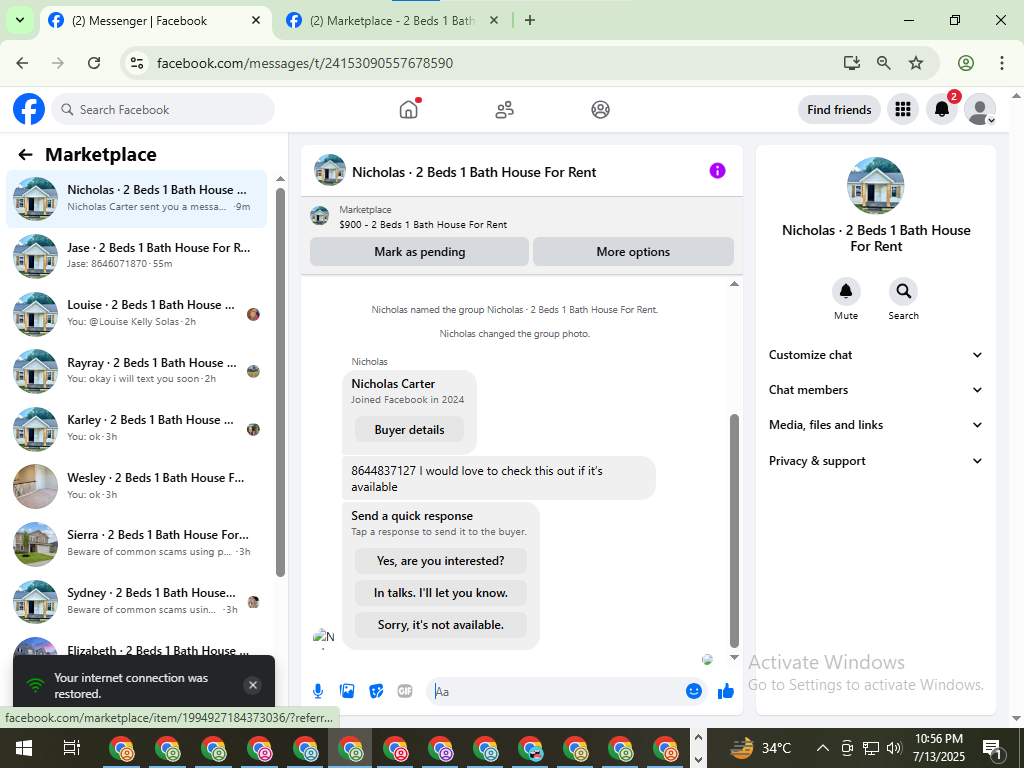The height and width of the screenshot is (768, 1024).
Task: Bookmark this page star icon
Action: tap(916, 63)
